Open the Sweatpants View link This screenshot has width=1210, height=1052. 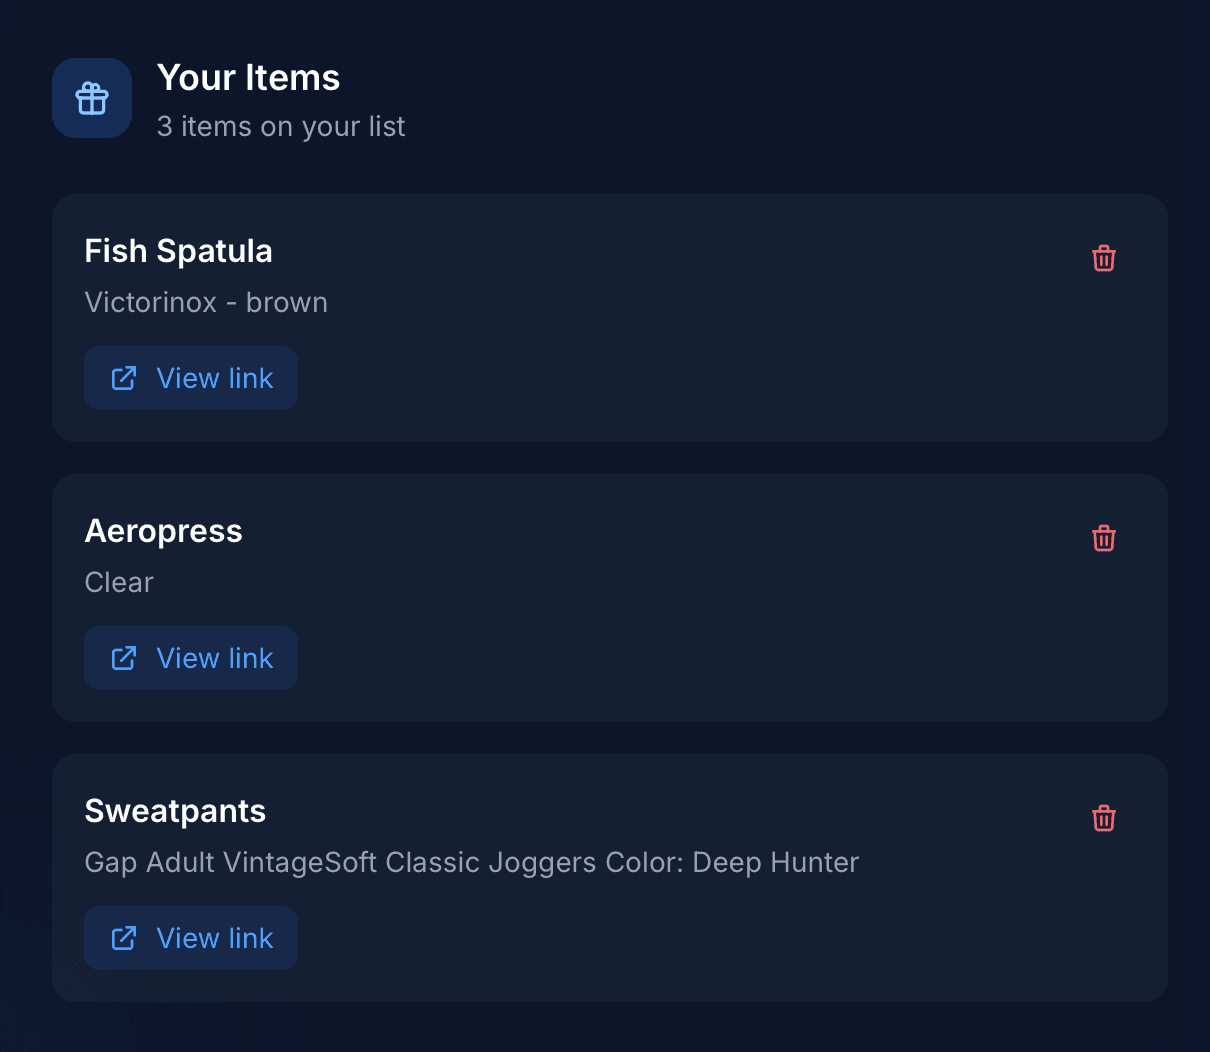pos(190,938)
